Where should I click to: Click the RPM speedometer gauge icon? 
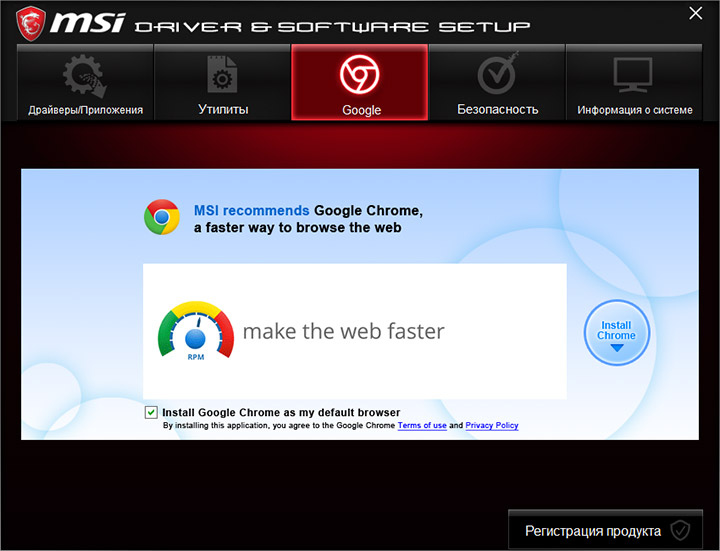[196, 331]
